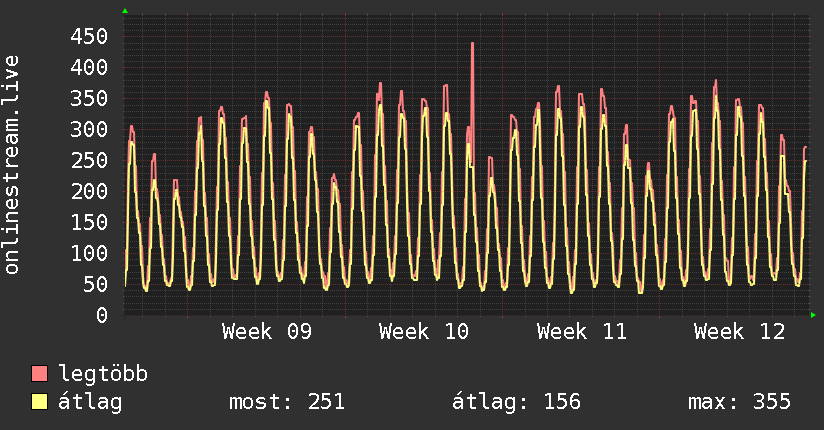
Task: Click the 0 y-axis tick label
Action: [101, 315]
